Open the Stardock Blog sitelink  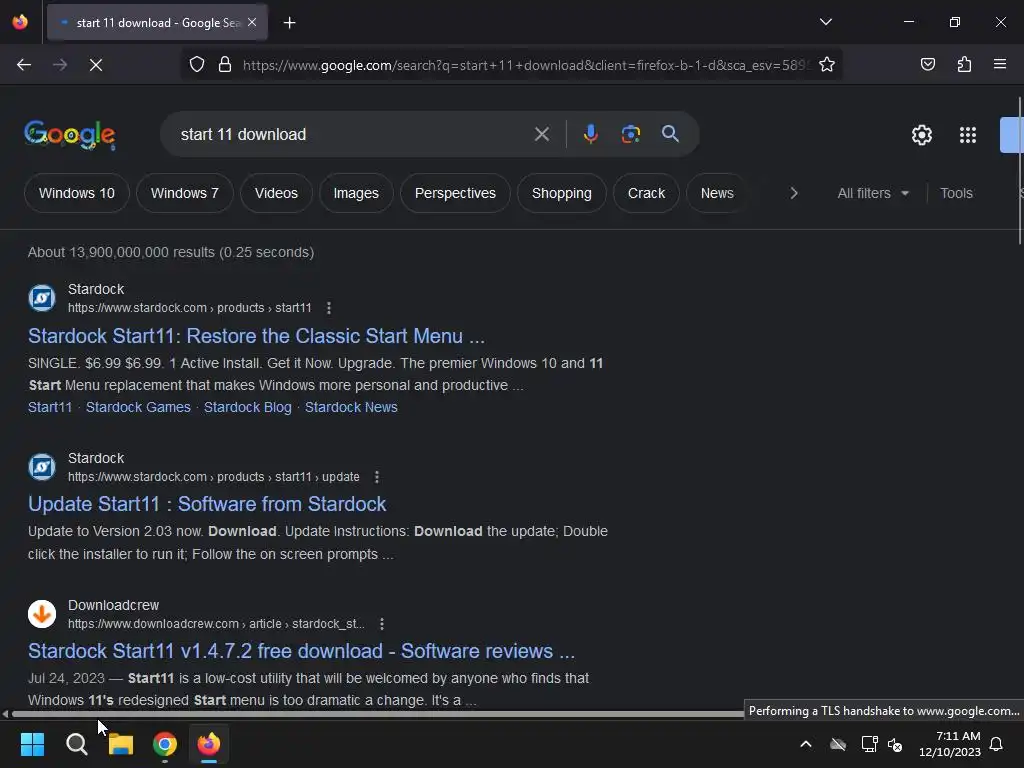[248, 407]
